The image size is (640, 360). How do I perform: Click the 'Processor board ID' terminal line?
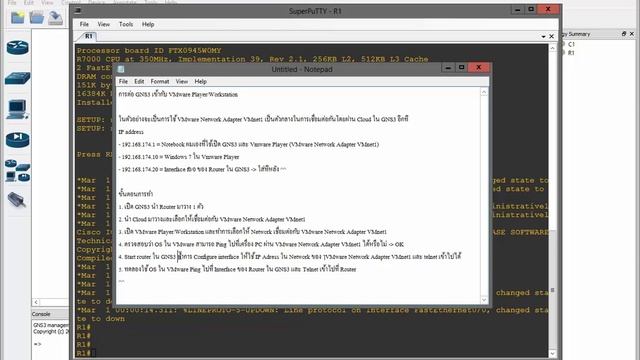(149, 51)
